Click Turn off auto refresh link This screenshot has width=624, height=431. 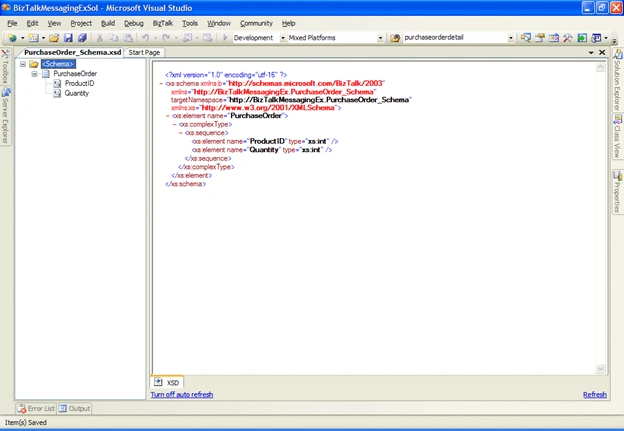click(x=182, y=395)
